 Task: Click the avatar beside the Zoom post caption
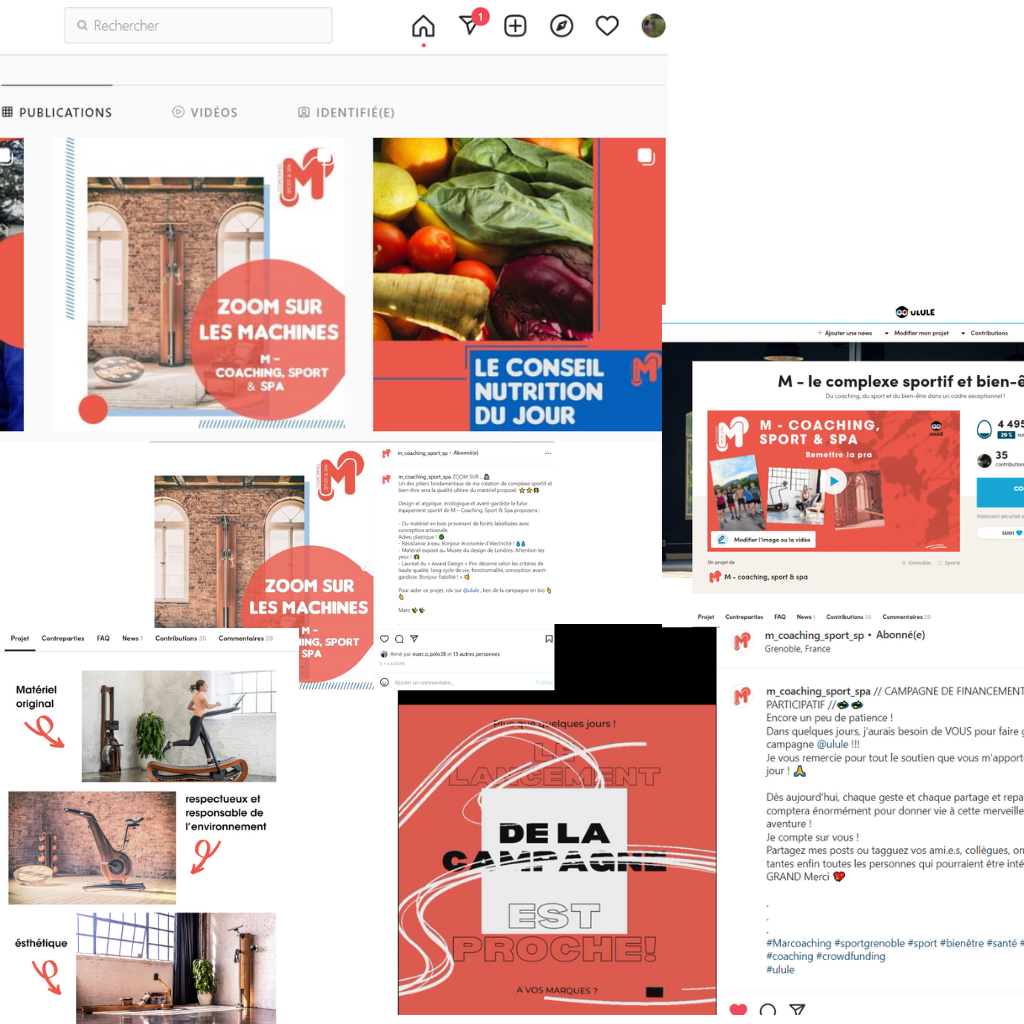click(386, 479)
